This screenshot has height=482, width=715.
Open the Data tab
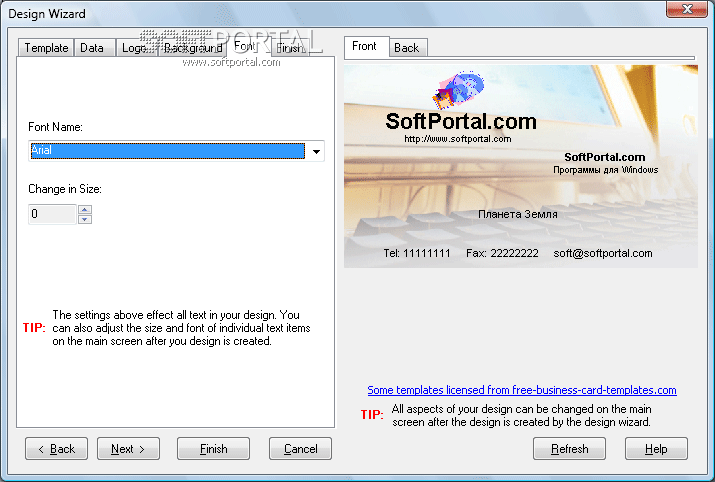(94, 48)
